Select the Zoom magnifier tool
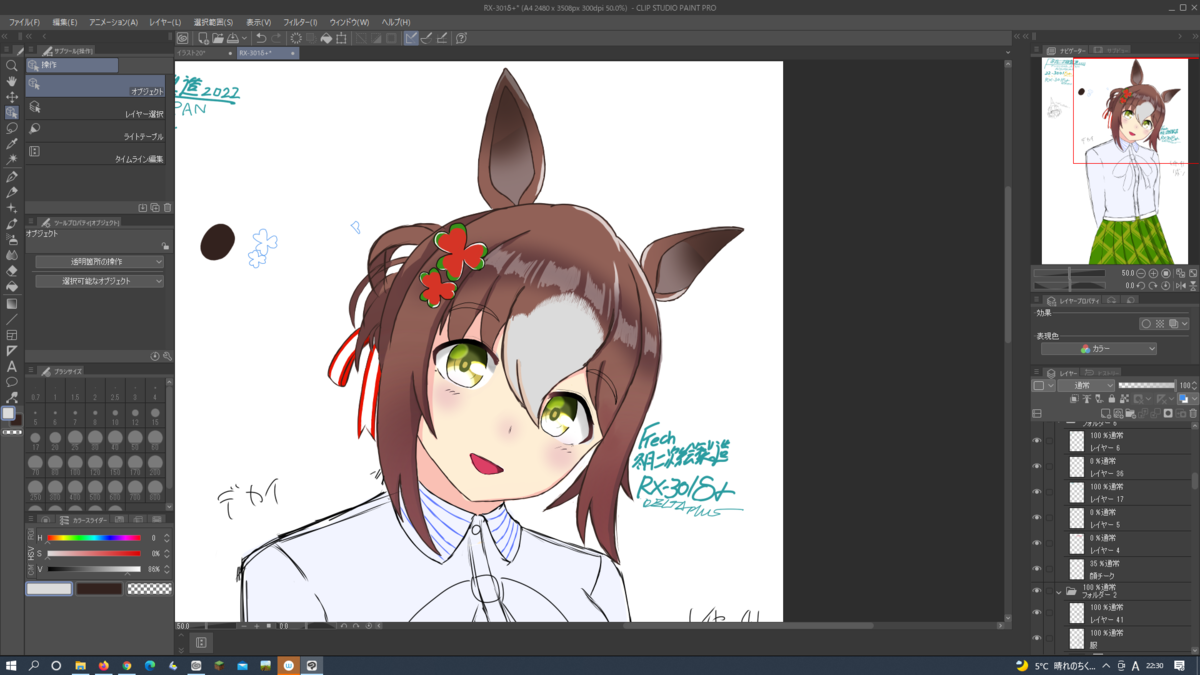The height and width of the screenshot is (675, 1200). point(12,66)
